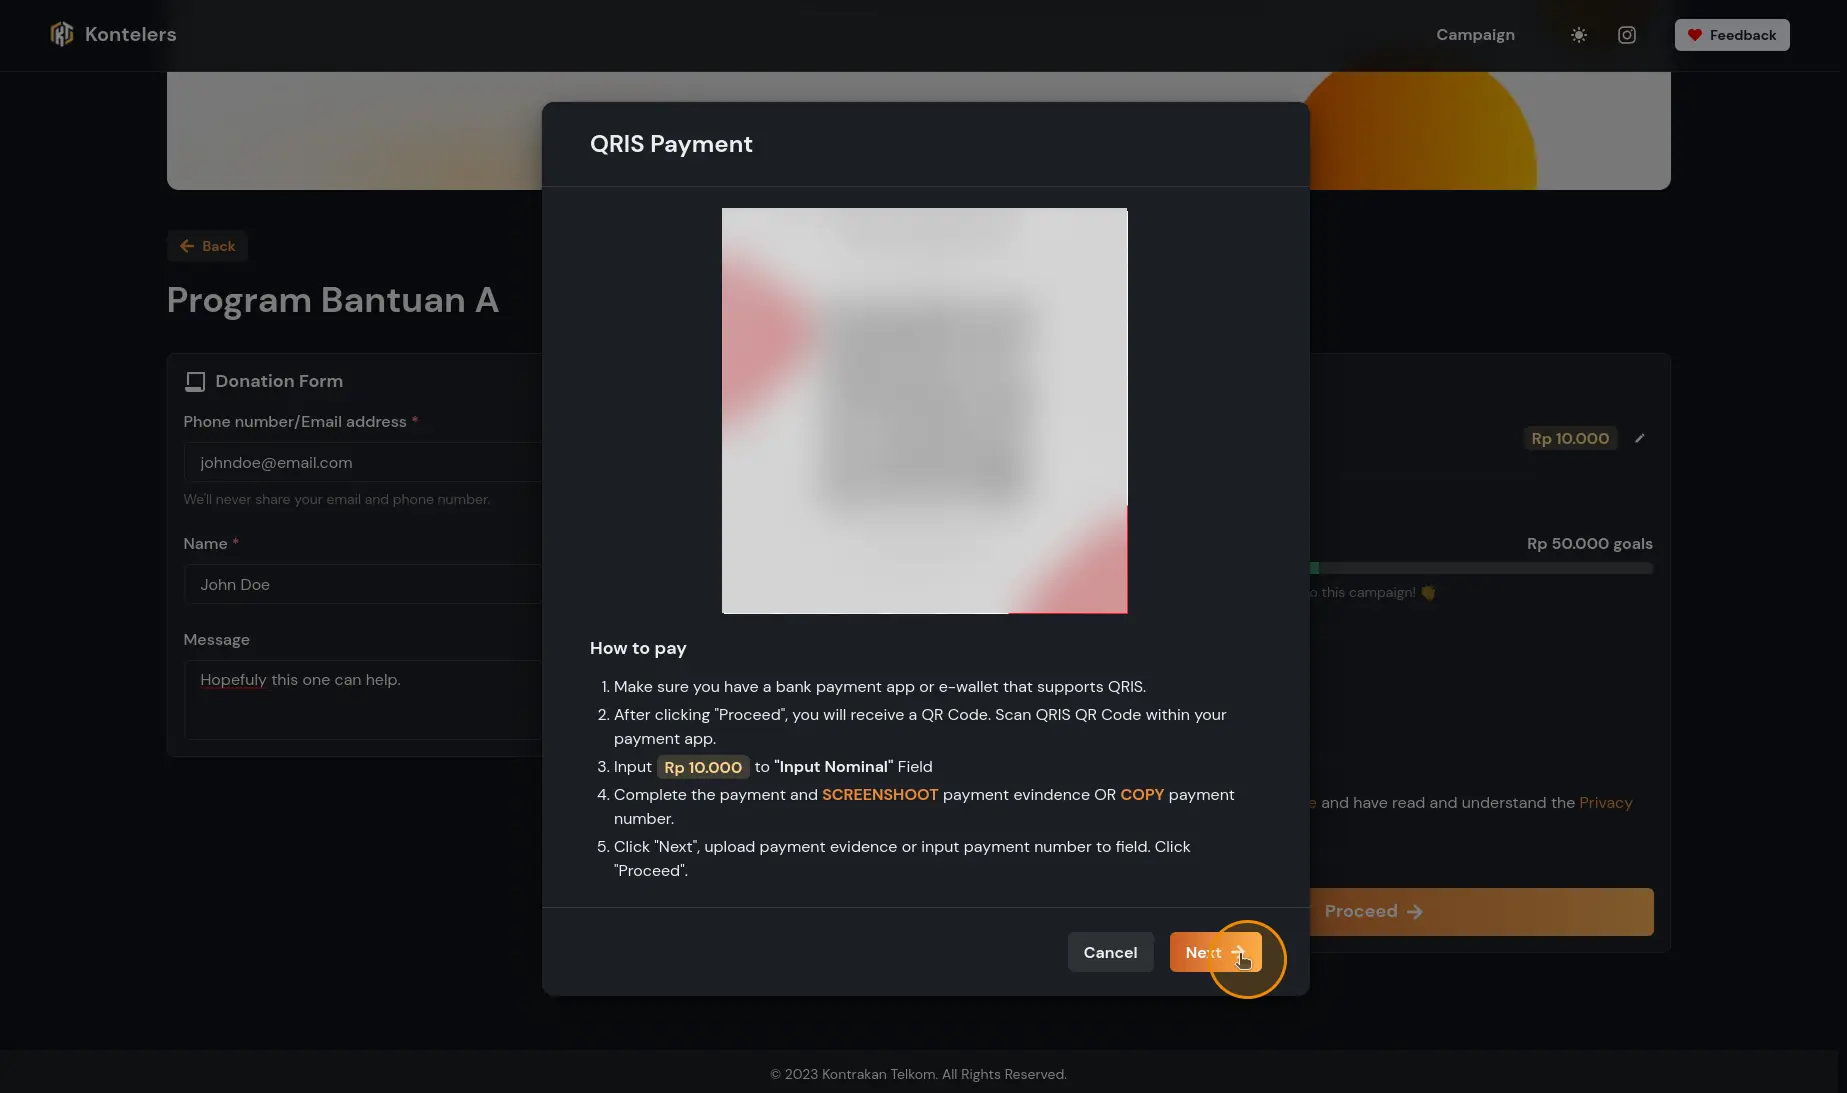
Task: Click the Rp 10.000 amount badge
Action: (1570, 439)
